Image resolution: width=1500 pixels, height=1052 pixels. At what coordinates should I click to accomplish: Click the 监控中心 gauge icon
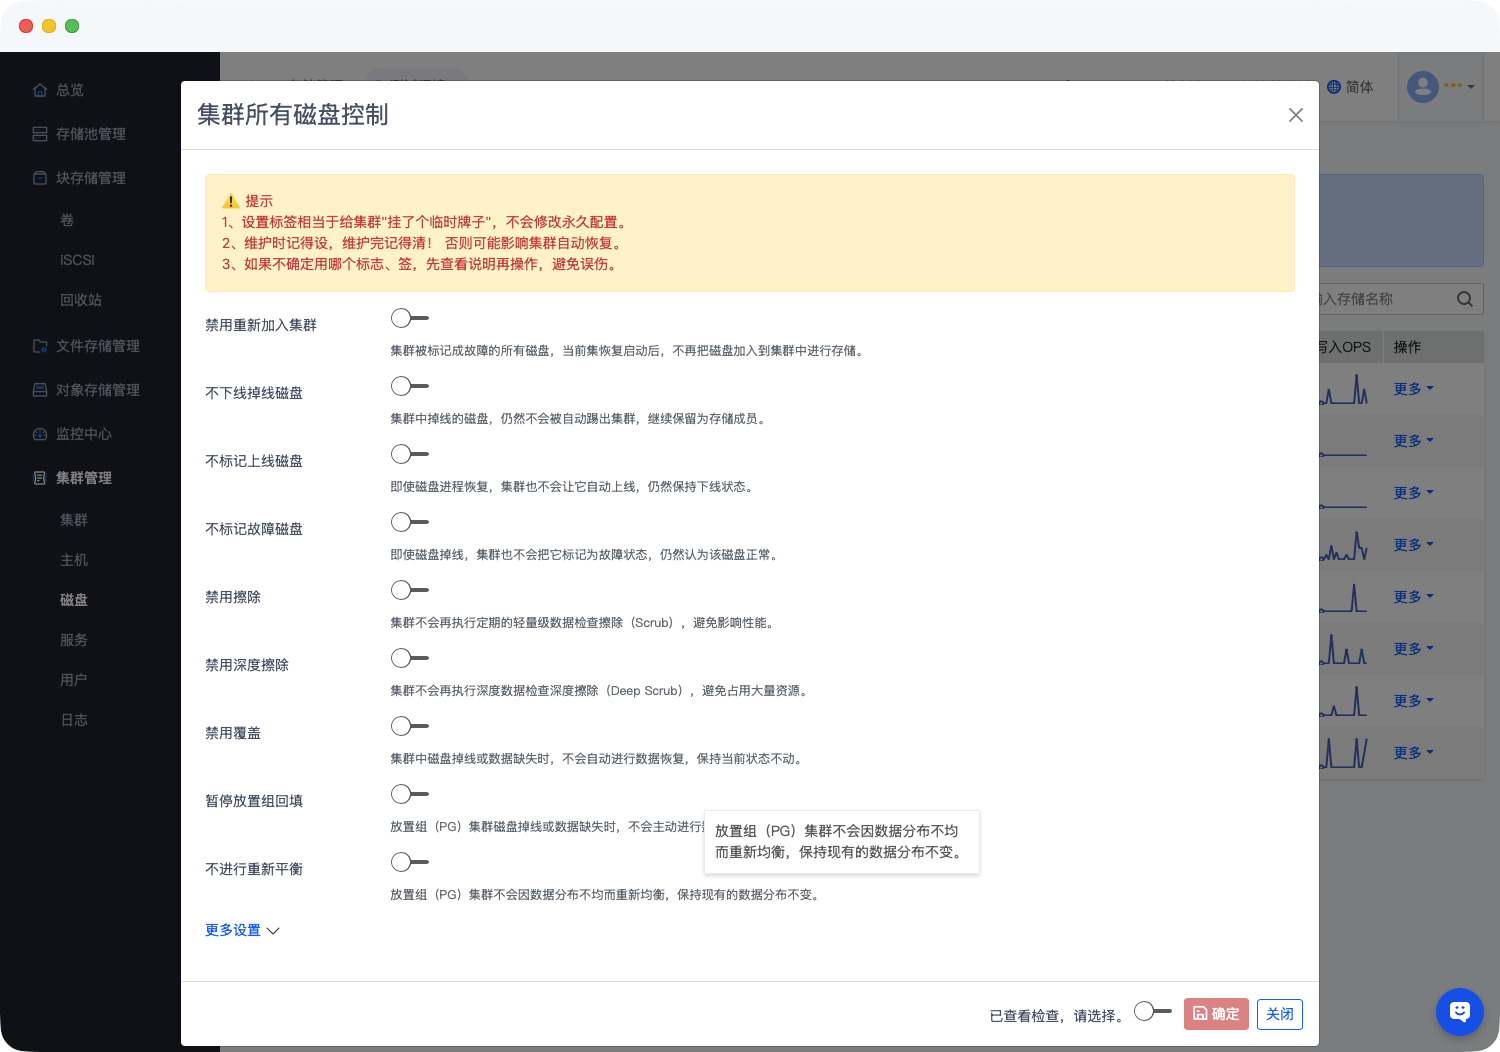point(40,434)
